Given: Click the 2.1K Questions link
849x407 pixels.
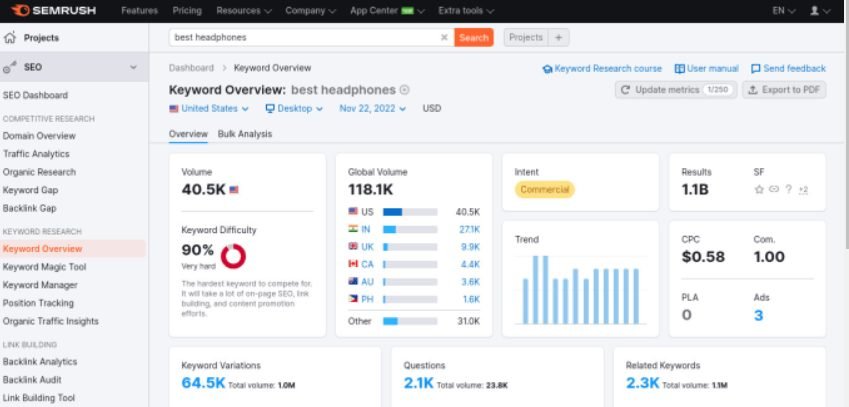Looking at the screenshot, I should click(x=419, y=383).
